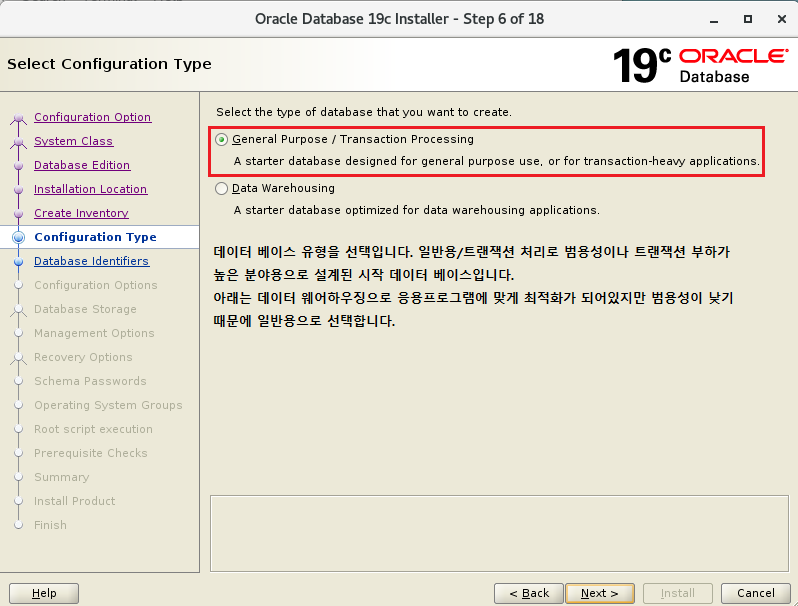Go back with the < Back button

[x=529, y=593]
